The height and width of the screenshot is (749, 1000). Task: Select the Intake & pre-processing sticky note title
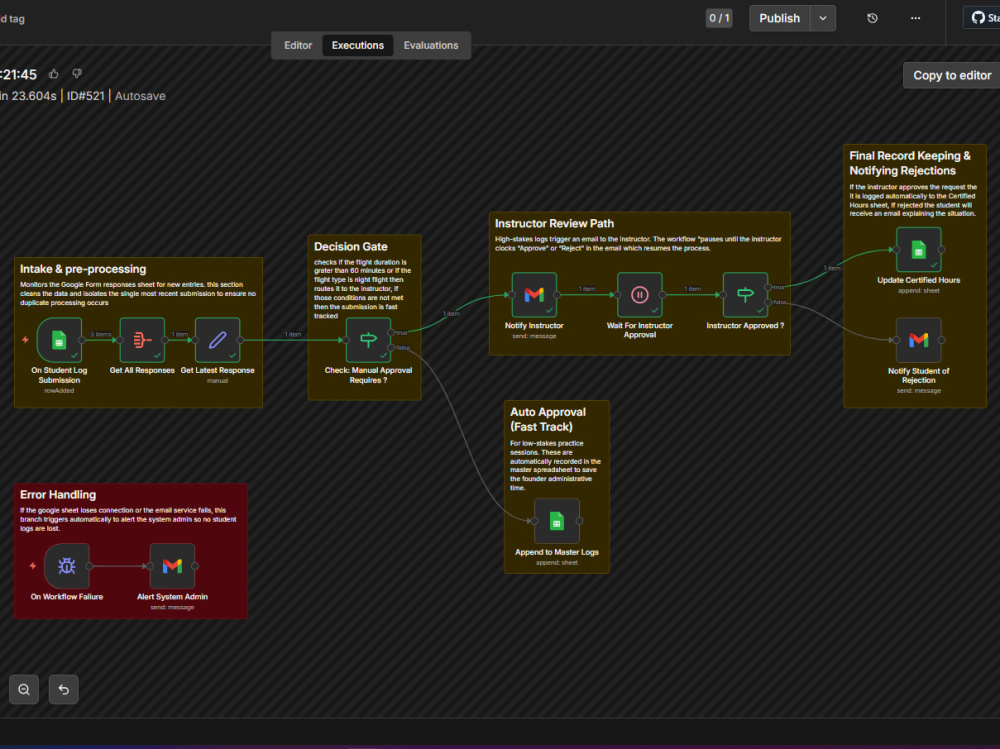tap(83, 269)
